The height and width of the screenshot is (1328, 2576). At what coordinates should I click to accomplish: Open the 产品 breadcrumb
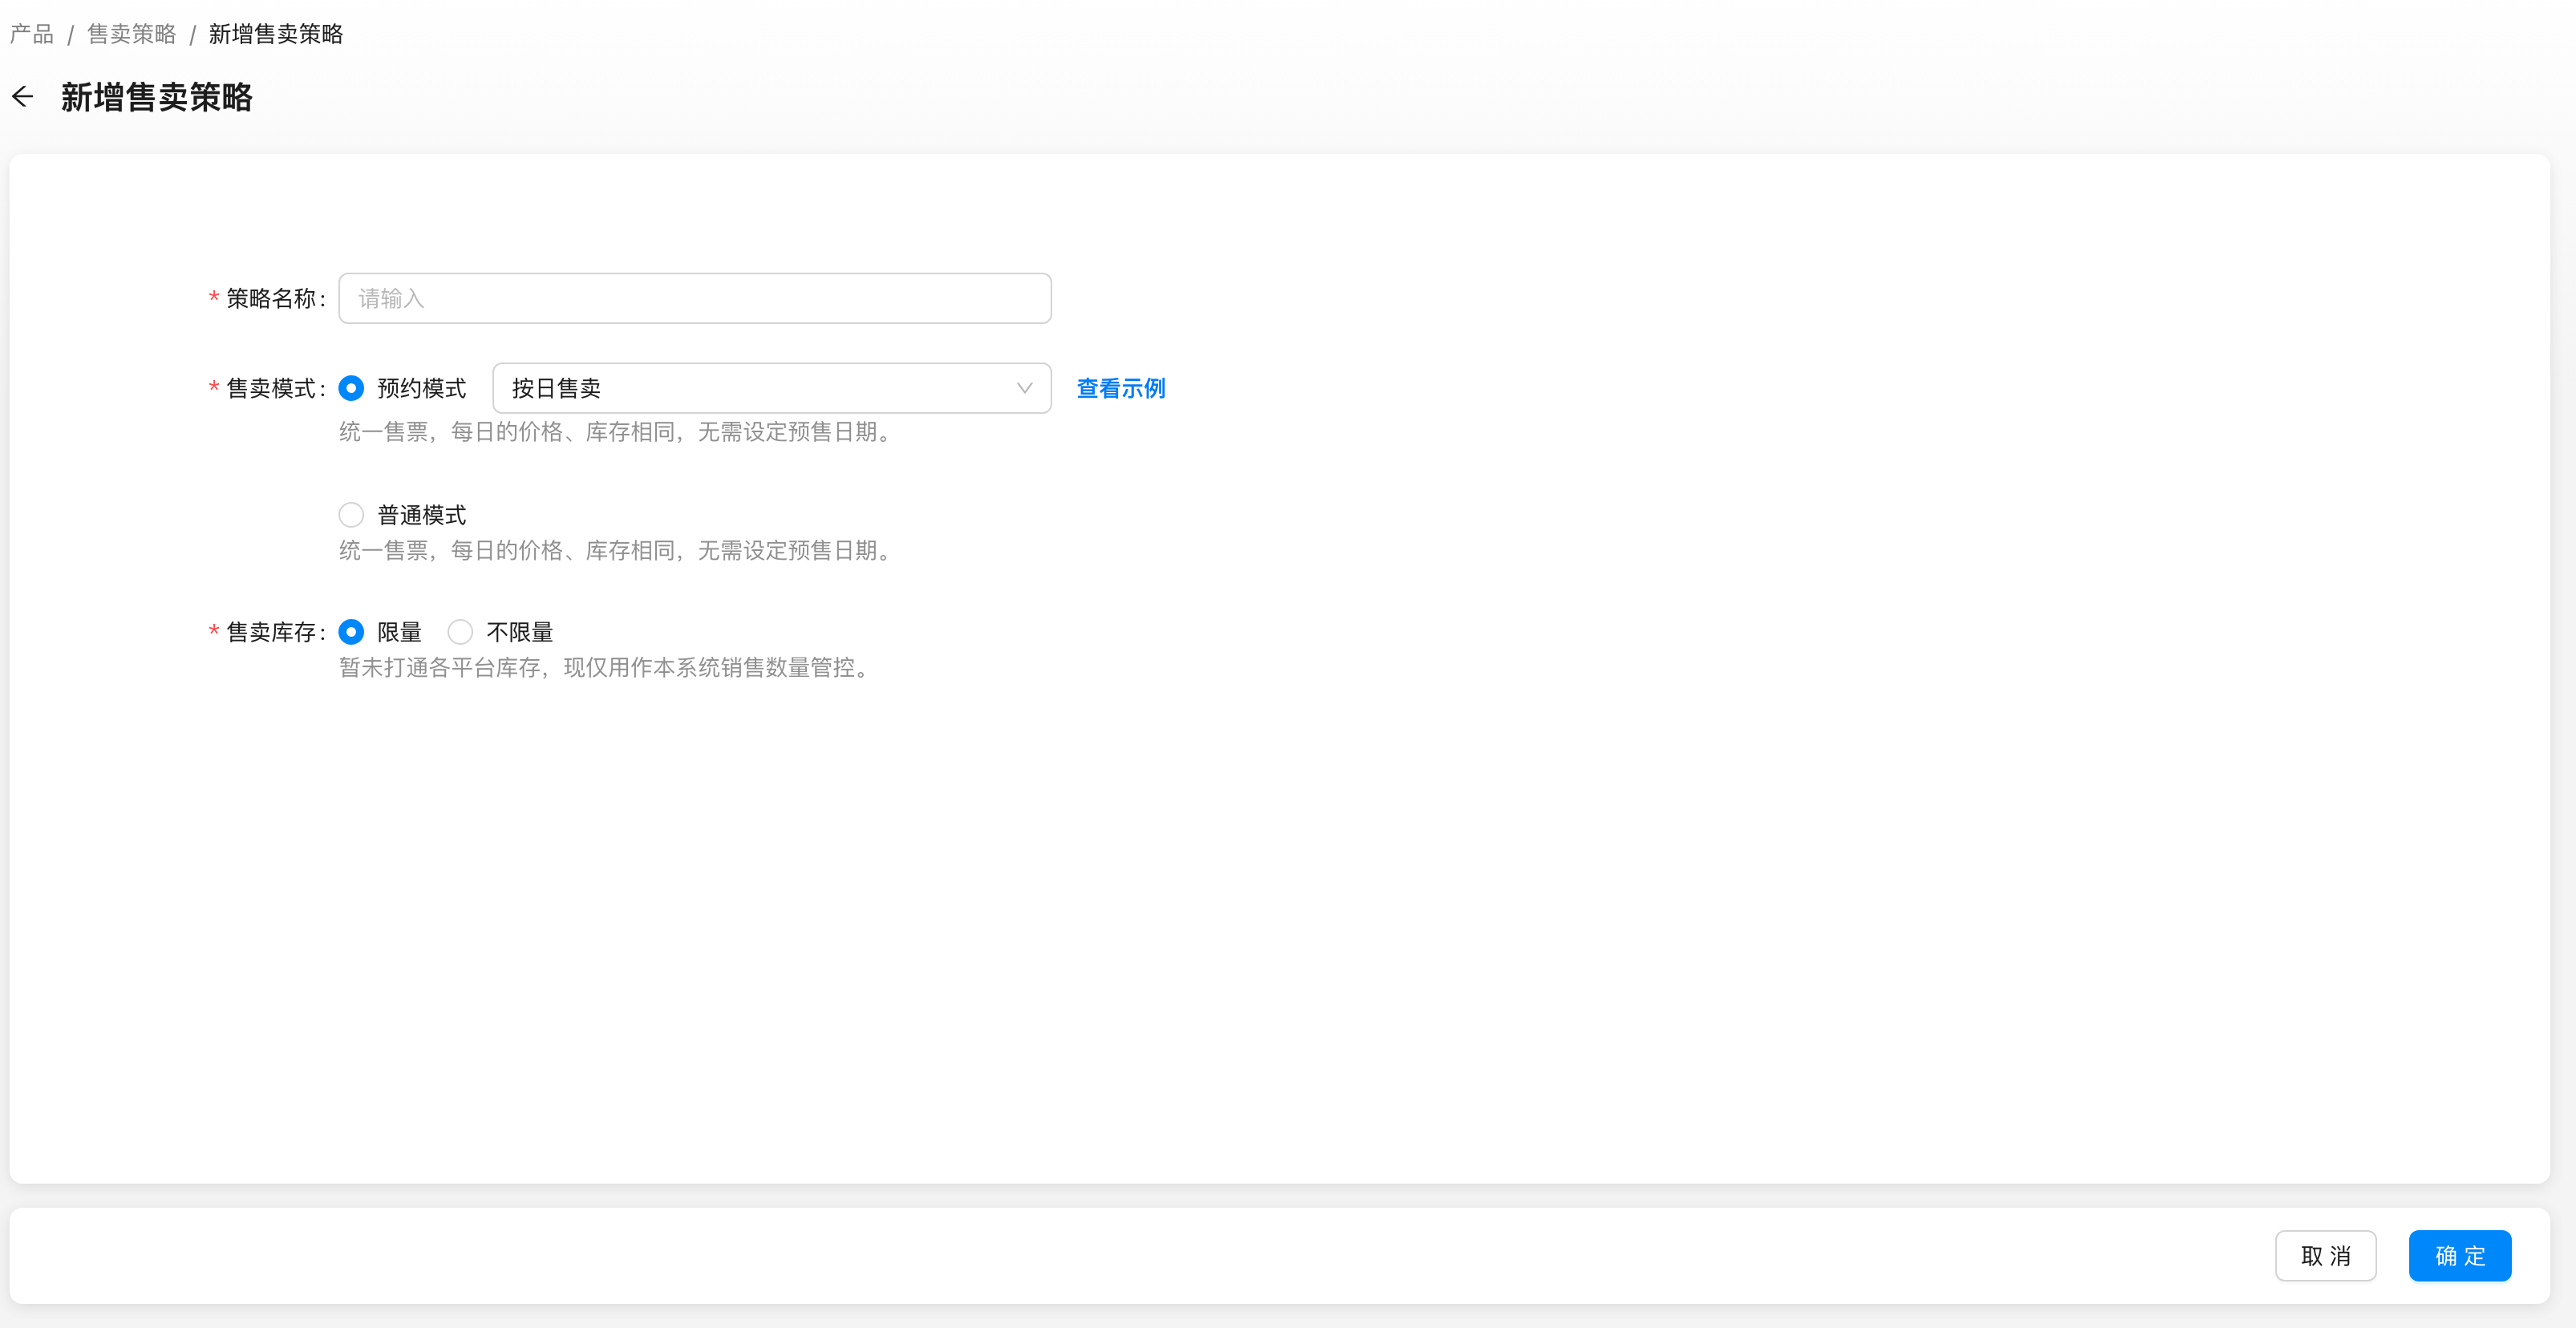(32, 34)
